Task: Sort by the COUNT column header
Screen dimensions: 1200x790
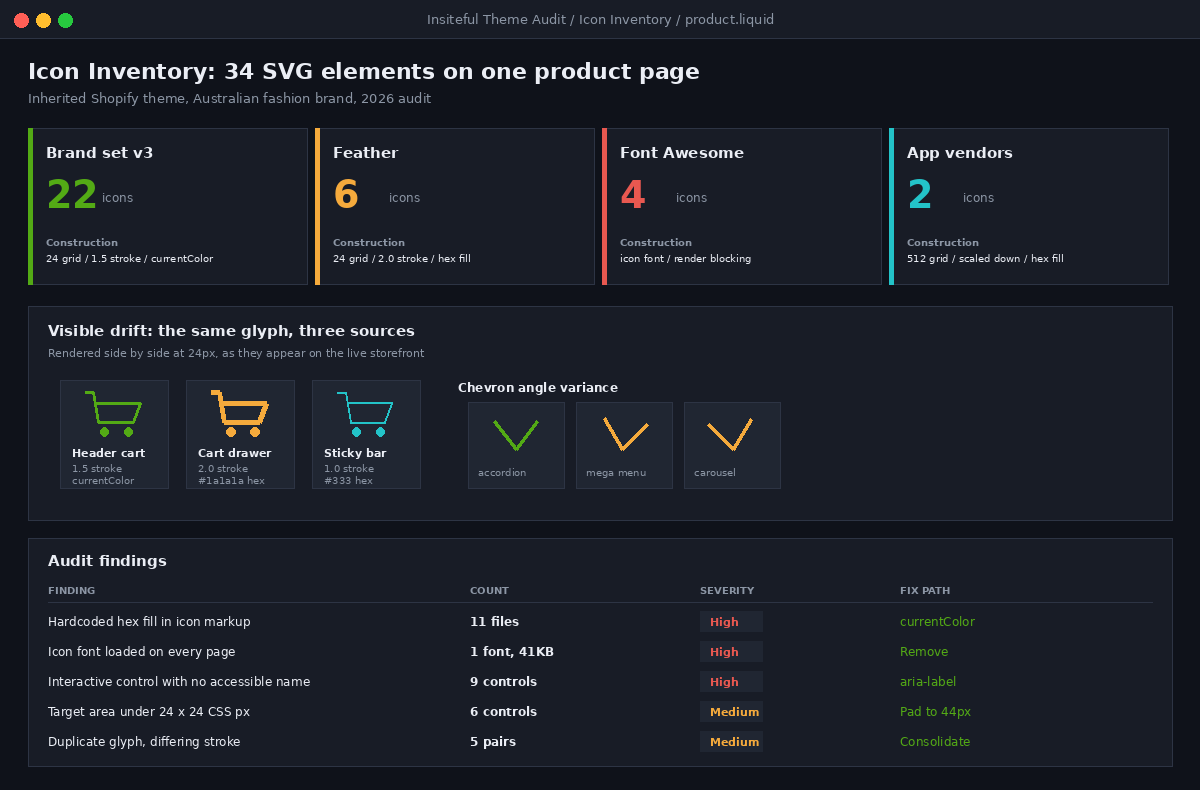Action: (489, 591)
